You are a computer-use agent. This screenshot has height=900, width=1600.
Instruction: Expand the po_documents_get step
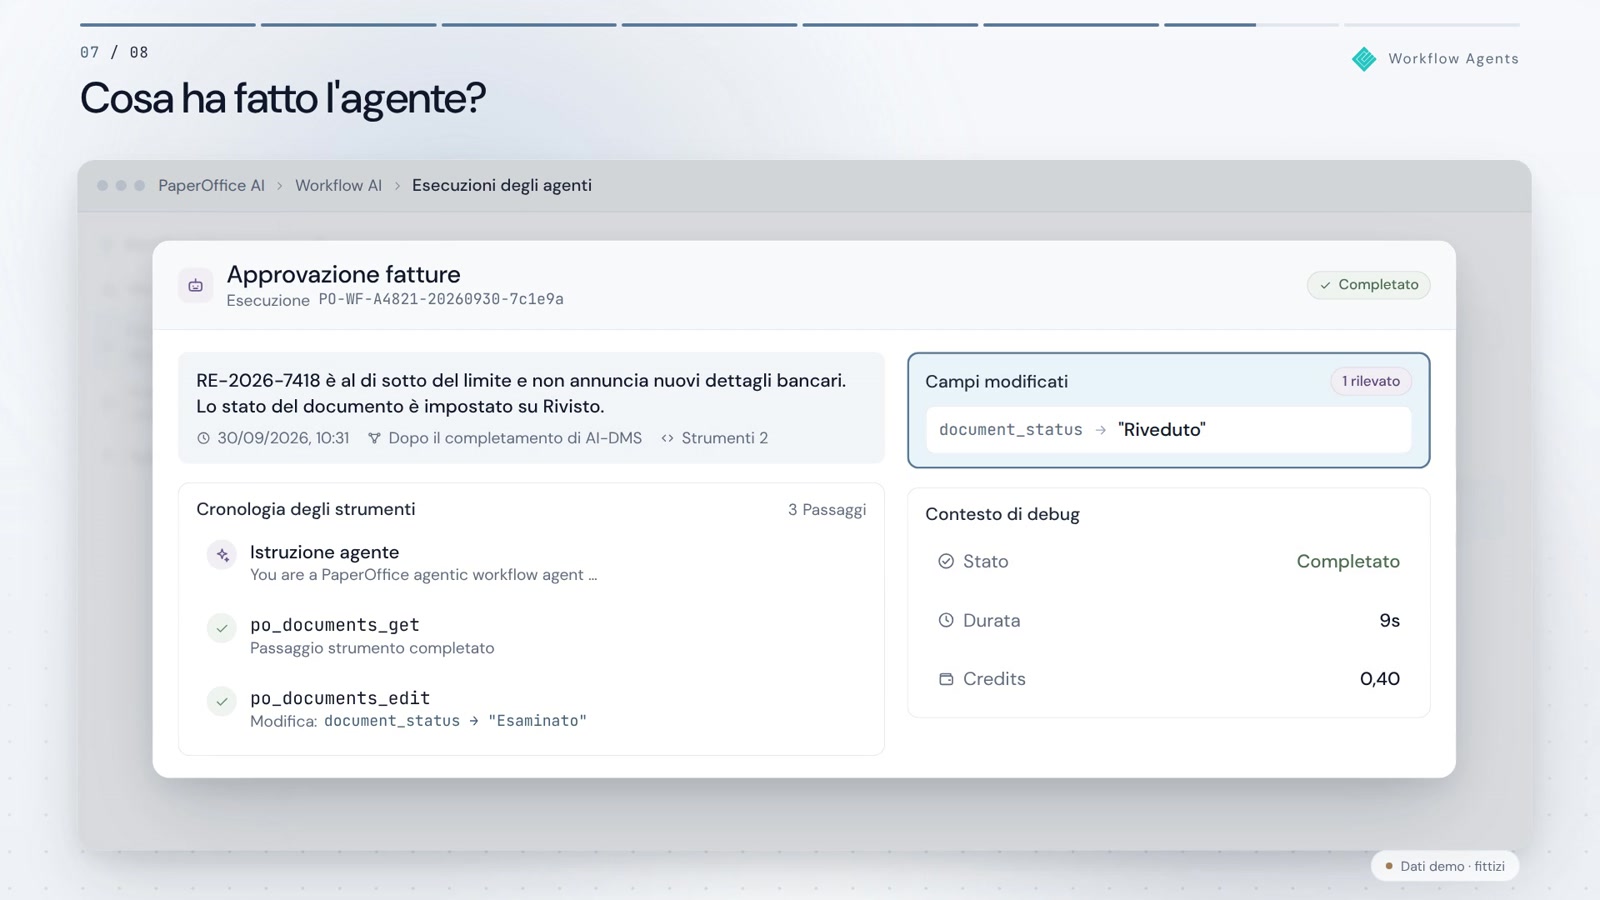click(x=531, y=635)
